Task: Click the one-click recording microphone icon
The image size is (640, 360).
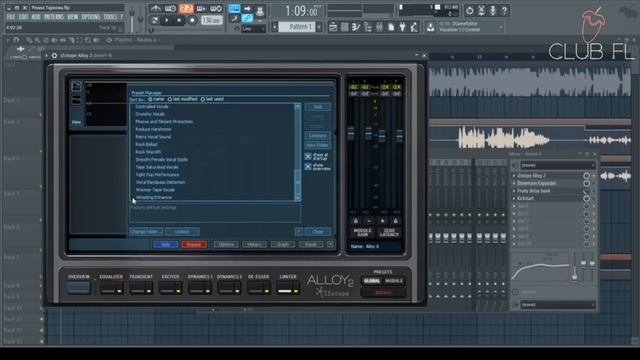Action: tap(493, 11)
